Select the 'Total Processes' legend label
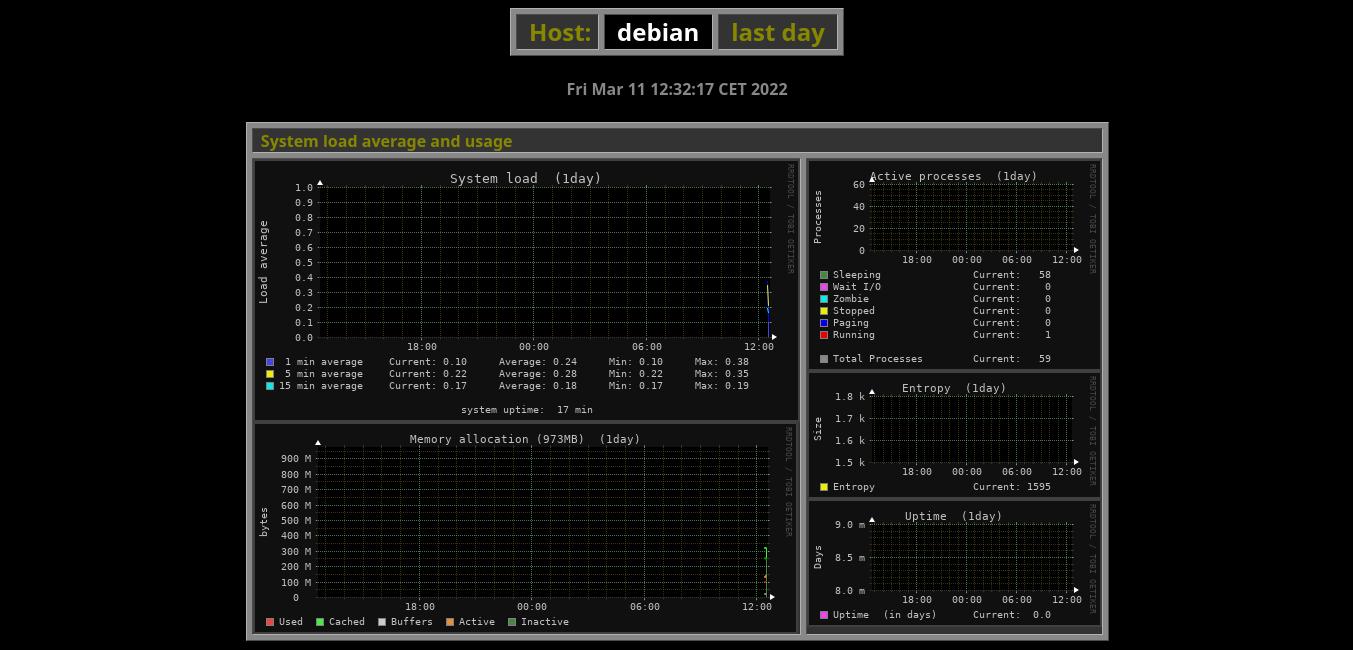Screen dimensions: 1353x650 click(x=878, y=359)
